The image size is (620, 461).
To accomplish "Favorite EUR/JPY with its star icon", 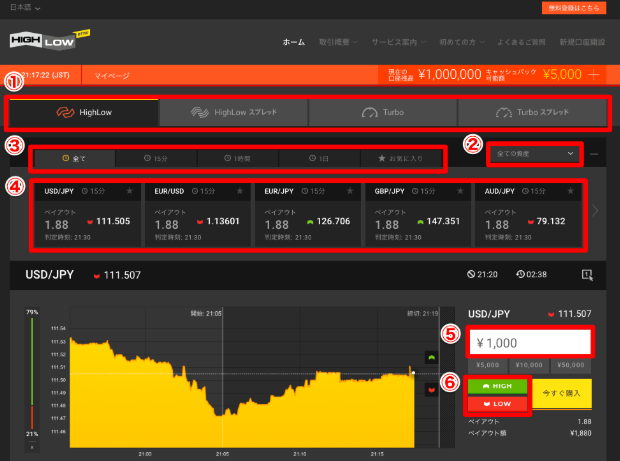I will click(350, 191).
